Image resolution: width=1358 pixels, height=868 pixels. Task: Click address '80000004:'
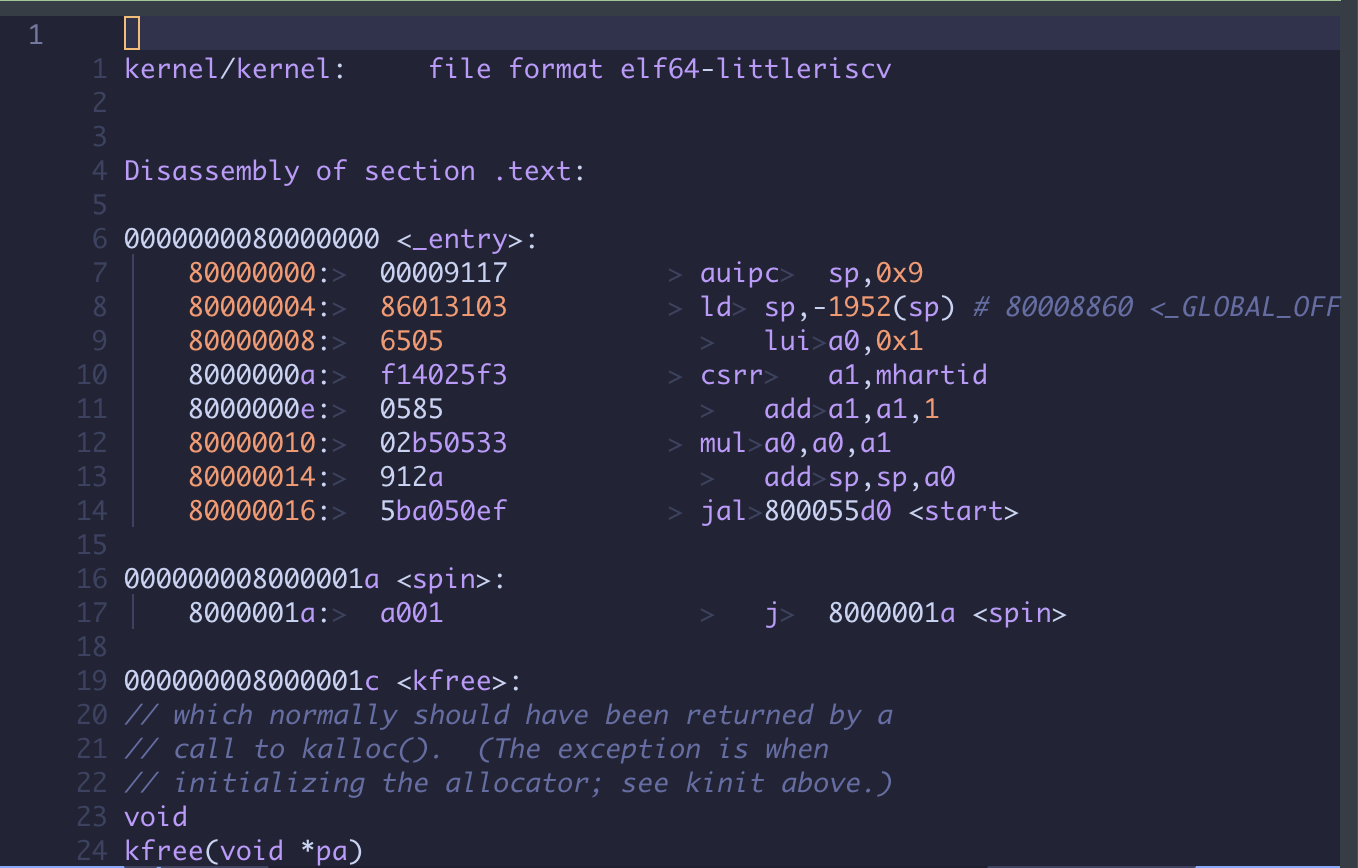point(260,307)
